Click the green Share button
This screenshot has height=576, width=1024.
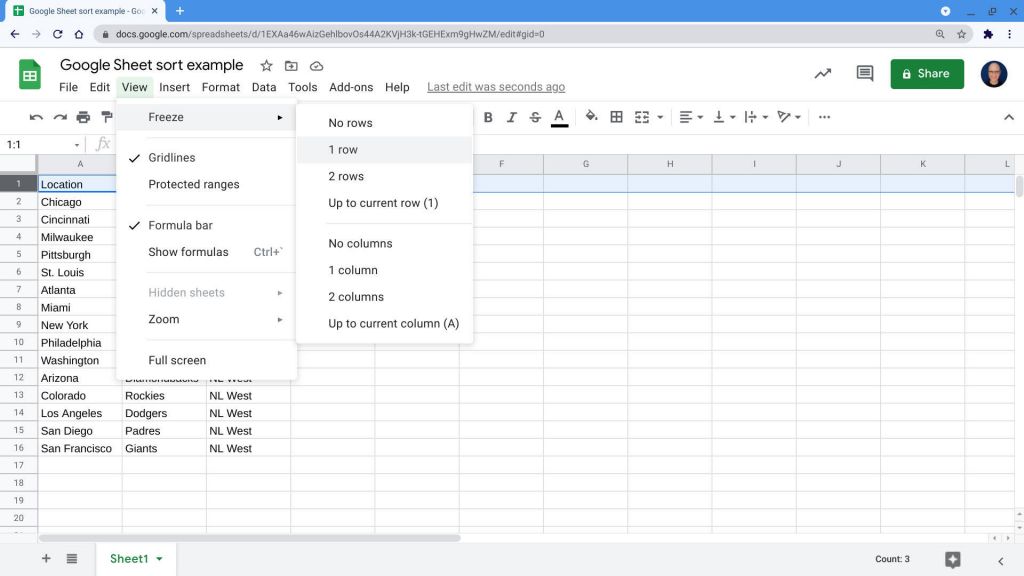tap(926, 73)
